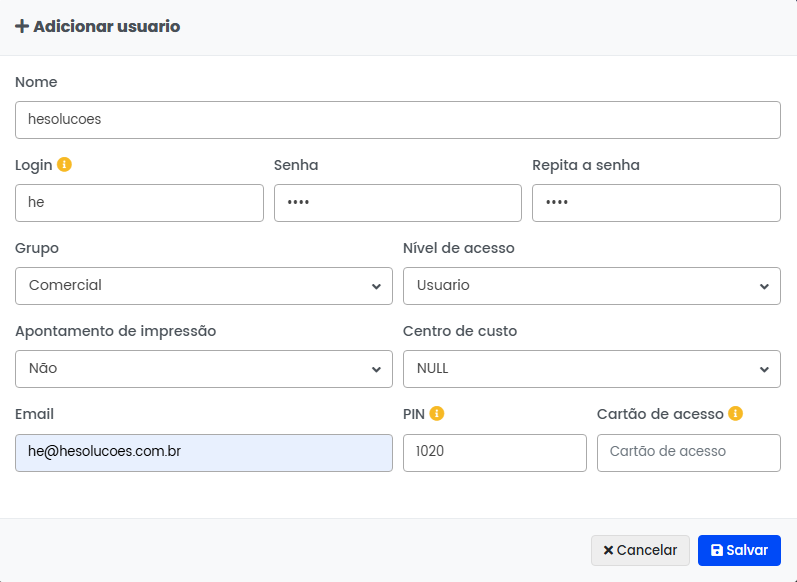797x582 pixels.
Task: Click the Repita a senha label
Action: 585,165
